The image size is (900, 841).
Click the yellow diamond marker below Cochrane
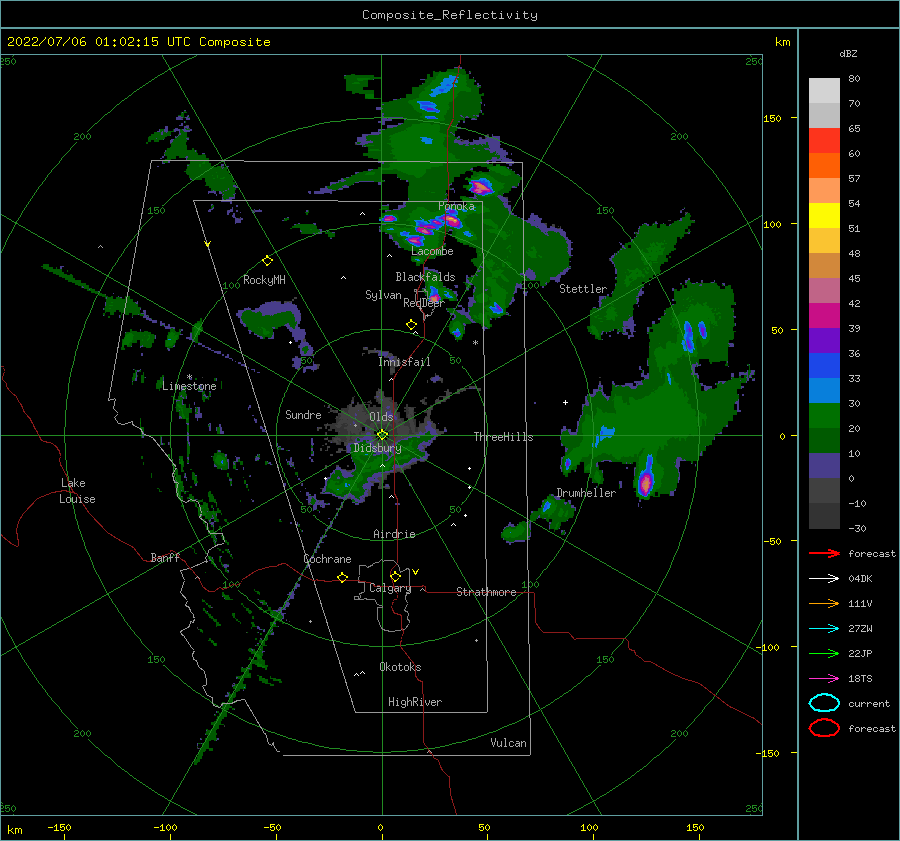tap(342, 578)
